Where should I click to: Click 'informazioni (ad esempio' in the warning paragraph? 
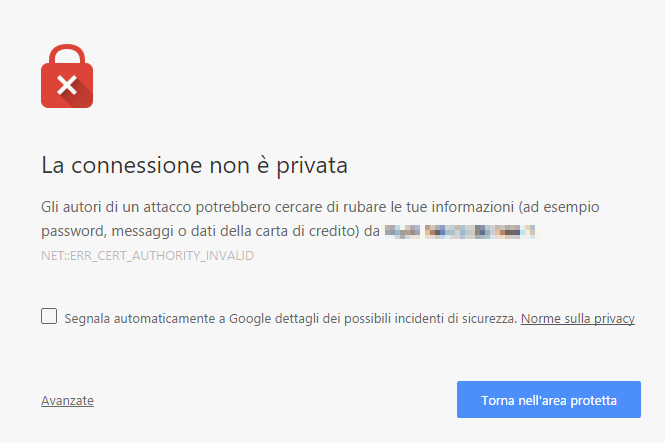pos(515,207)
